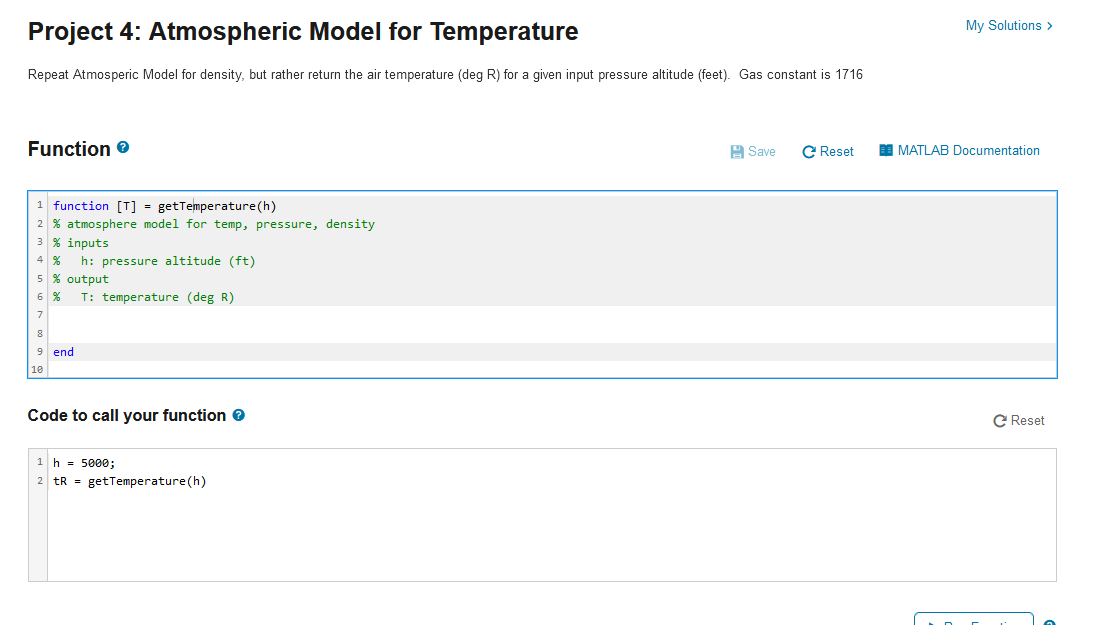
Task: Click the 'end' keyword on line 9
Action: 63,352
